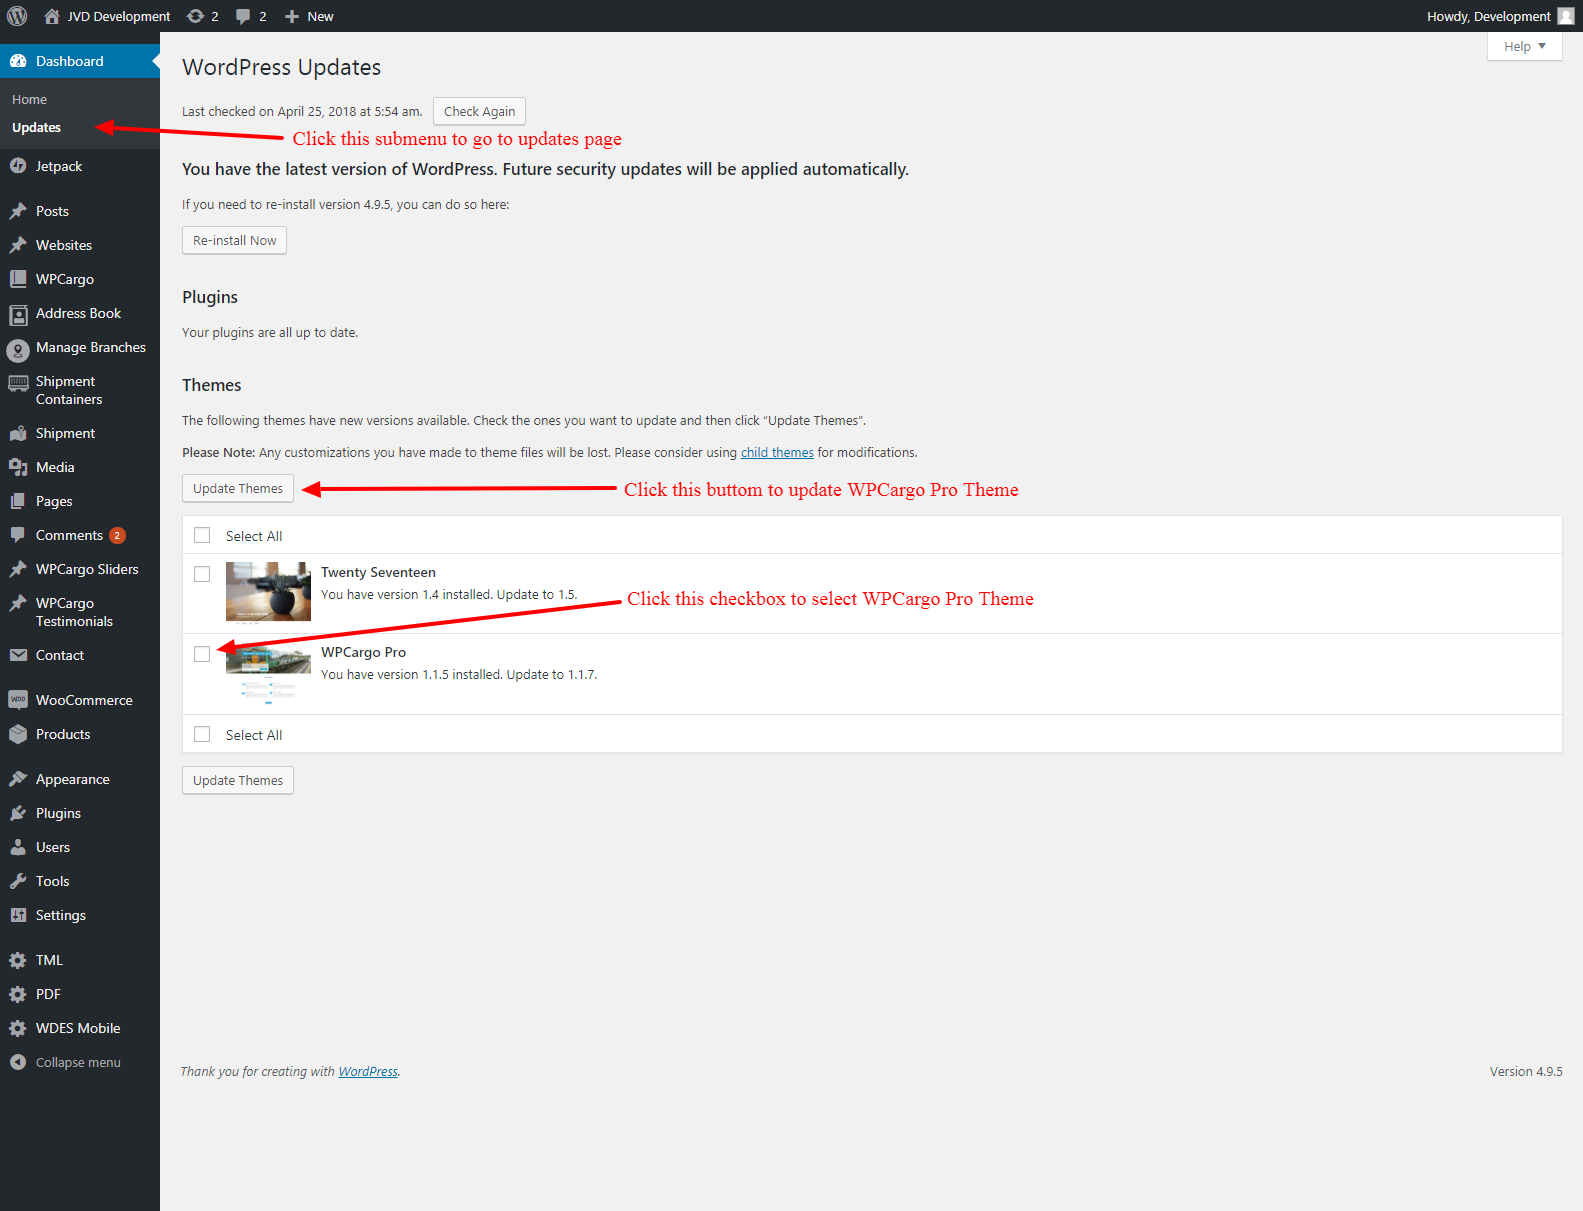Viewport: 1583px width, 1211px height.
Task: Click the plus icon beside New
Action: click(292, 16)
